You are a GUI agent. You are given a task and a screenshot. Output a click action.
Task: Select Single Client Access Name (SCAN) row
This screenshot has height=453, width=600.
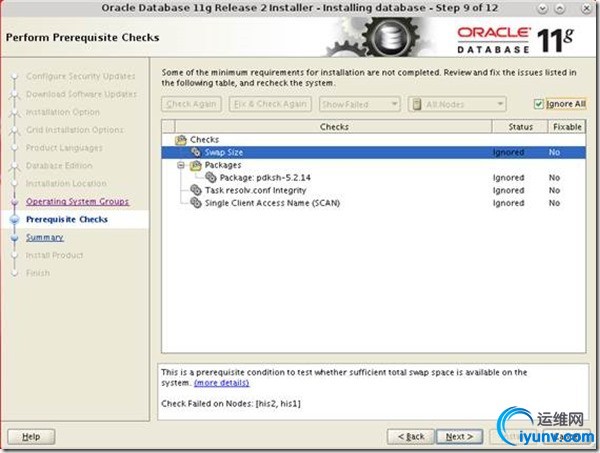(373, 203)
